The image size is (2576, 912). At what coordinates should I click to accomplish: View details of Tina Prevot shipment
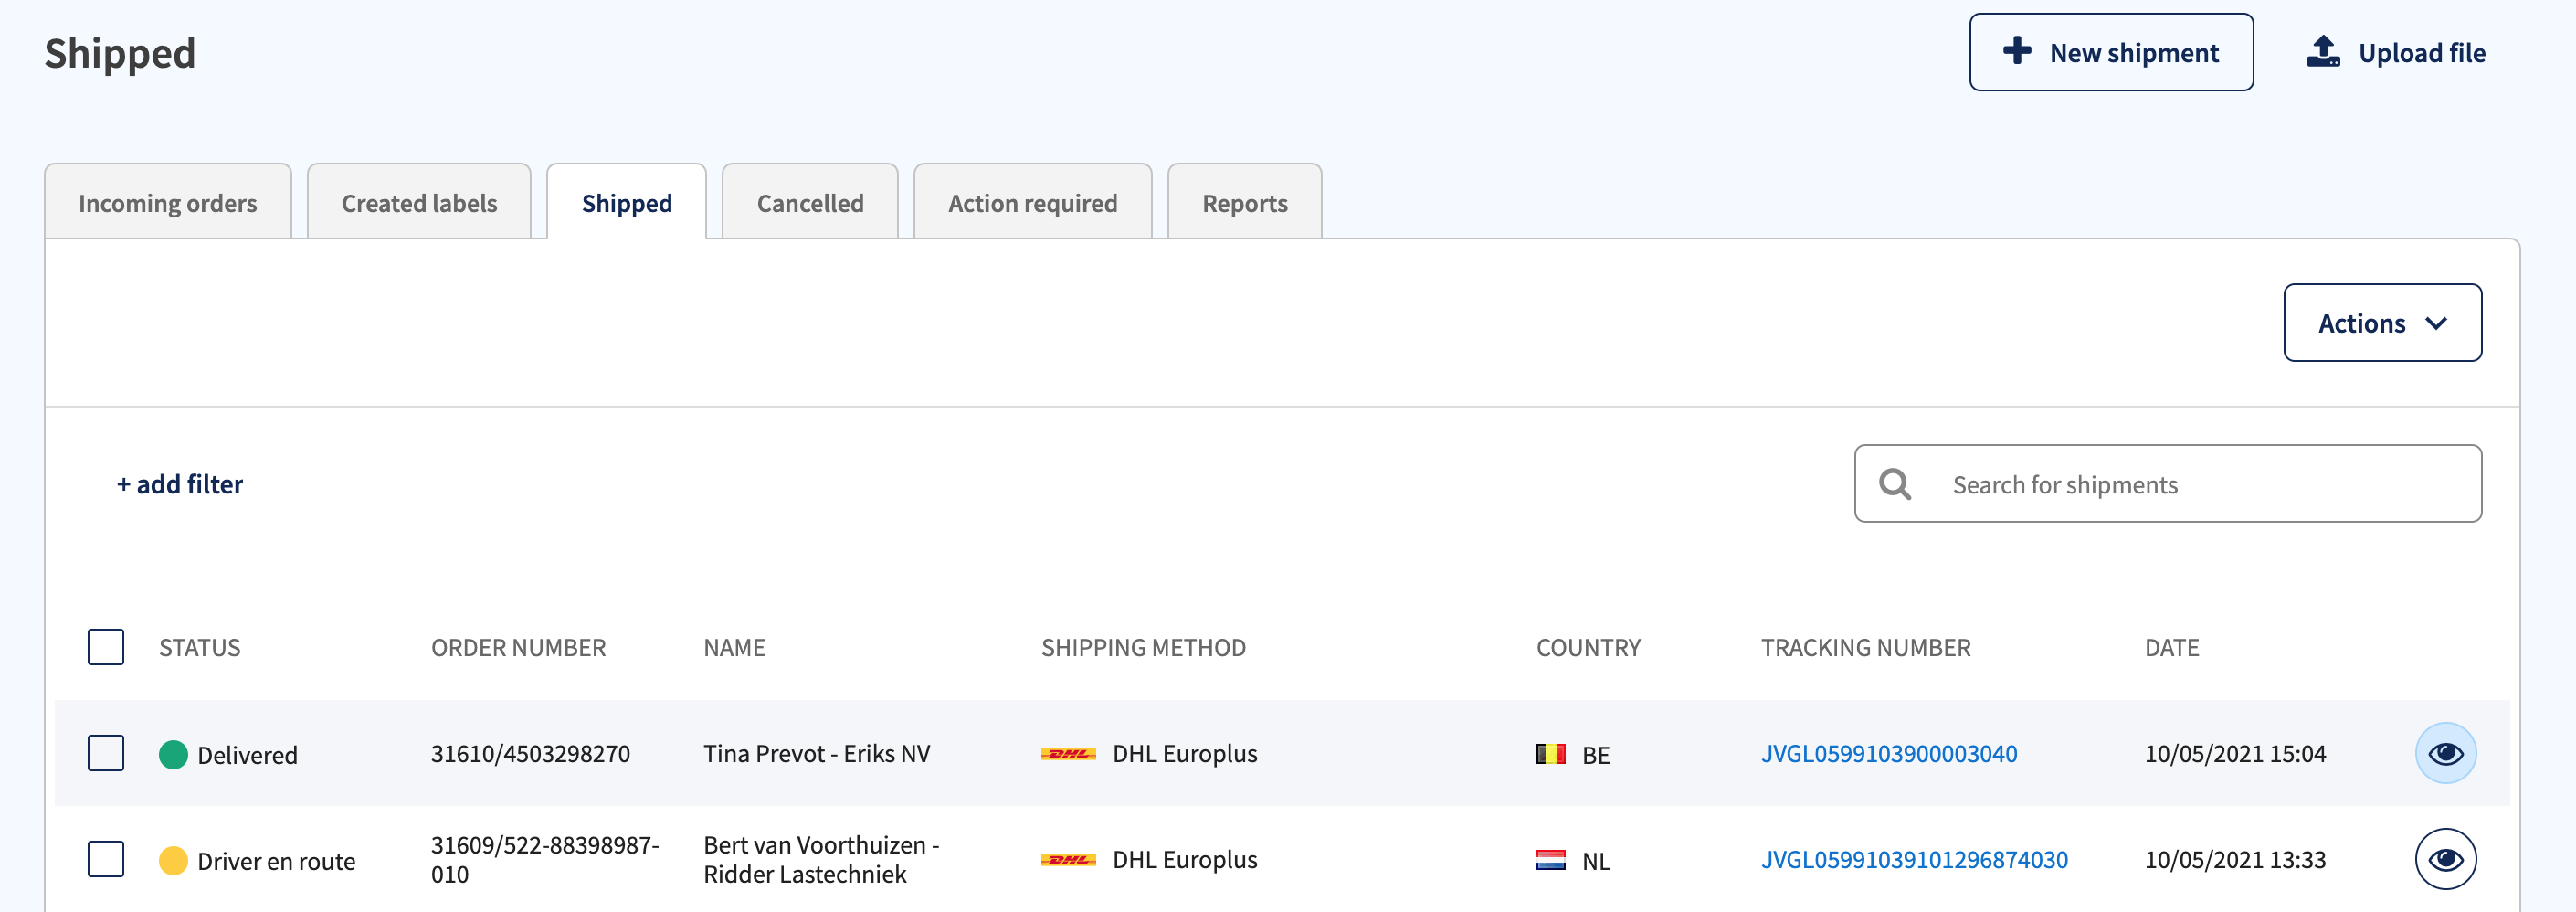2445,753
